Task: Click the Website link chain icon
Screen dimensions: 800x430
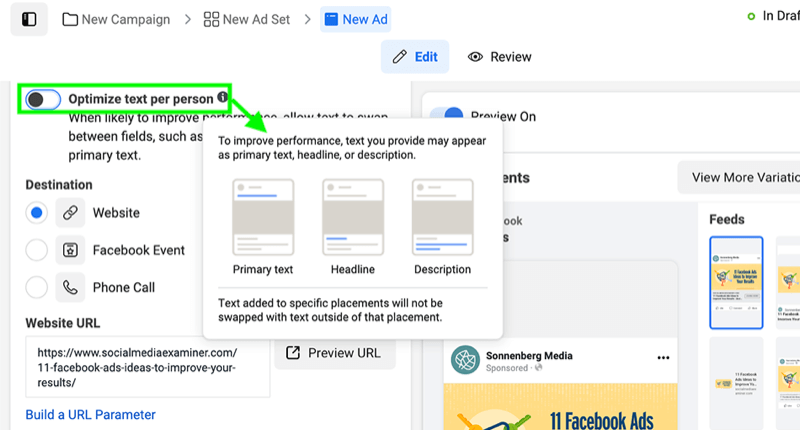Action: coord(70,213)
